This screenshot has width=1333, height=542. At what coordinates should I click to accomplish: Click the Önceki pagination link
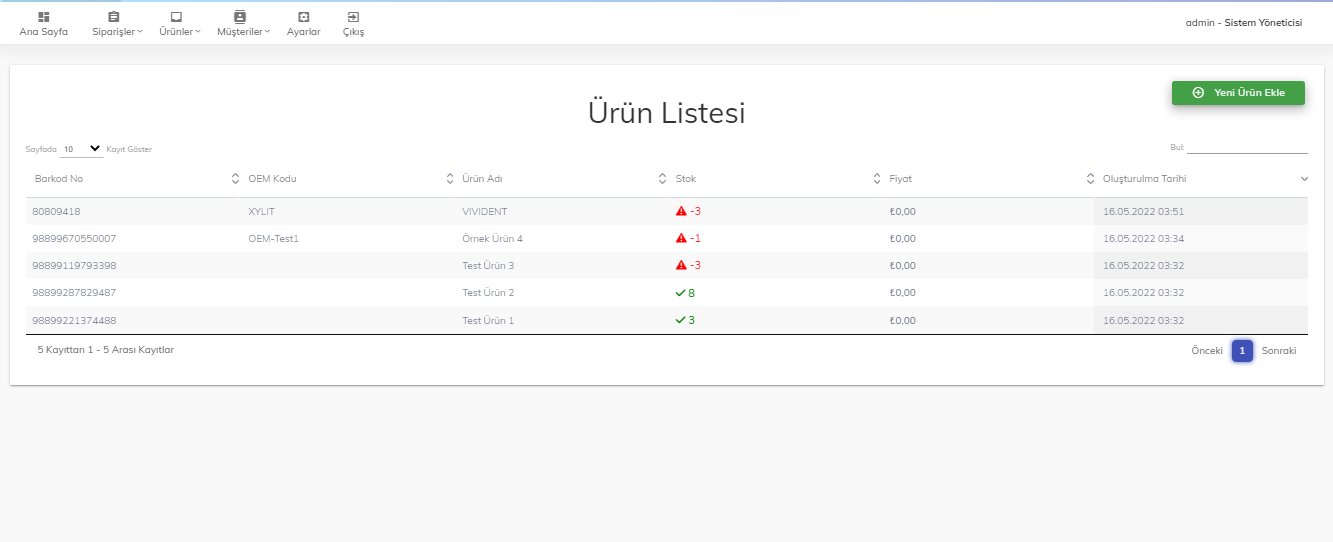1206,351
